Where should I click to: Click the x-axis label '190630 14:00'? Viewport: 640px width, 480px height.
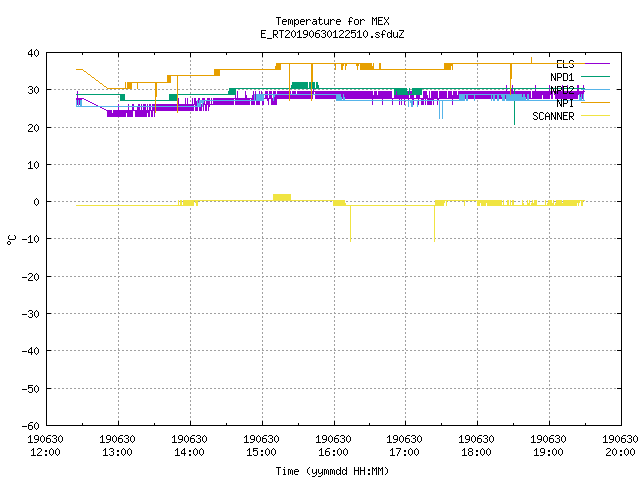(x=189, y=446)
